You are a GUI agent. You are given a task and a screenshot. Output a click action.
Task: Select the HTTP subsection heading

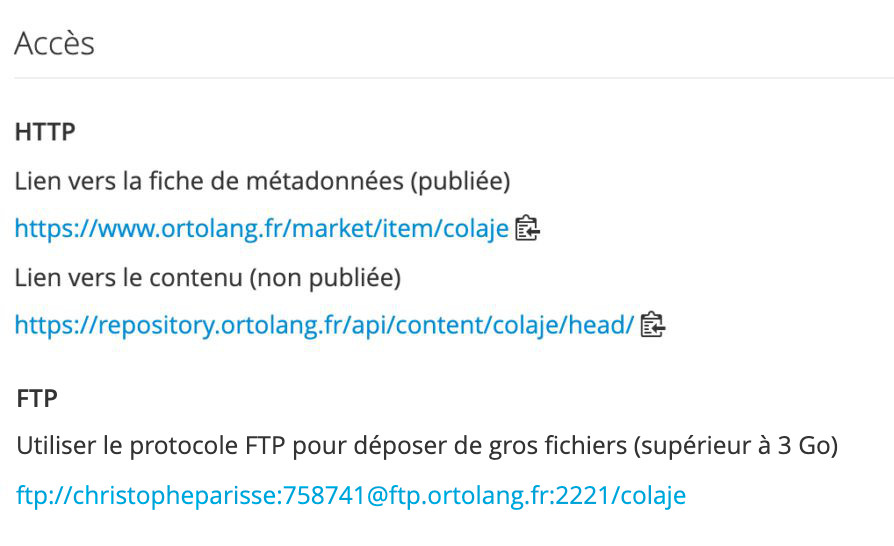pyautogui.click(x=45, y=132)
